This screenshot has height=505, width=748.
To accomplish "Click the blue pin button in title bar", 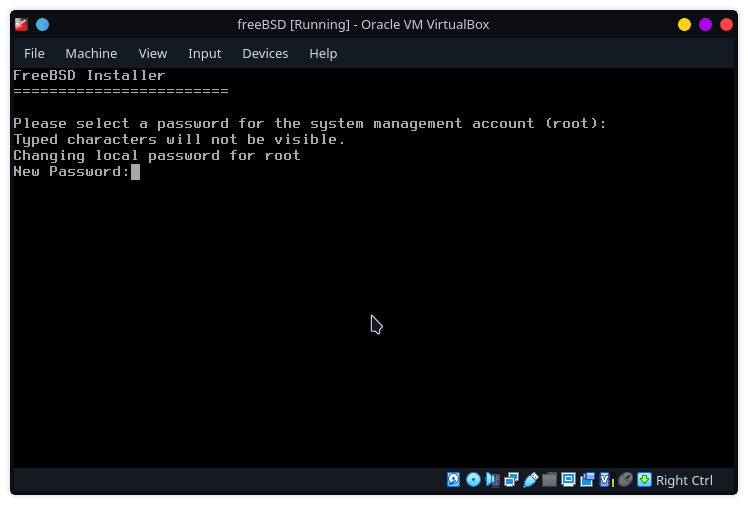I will [42, 24].
